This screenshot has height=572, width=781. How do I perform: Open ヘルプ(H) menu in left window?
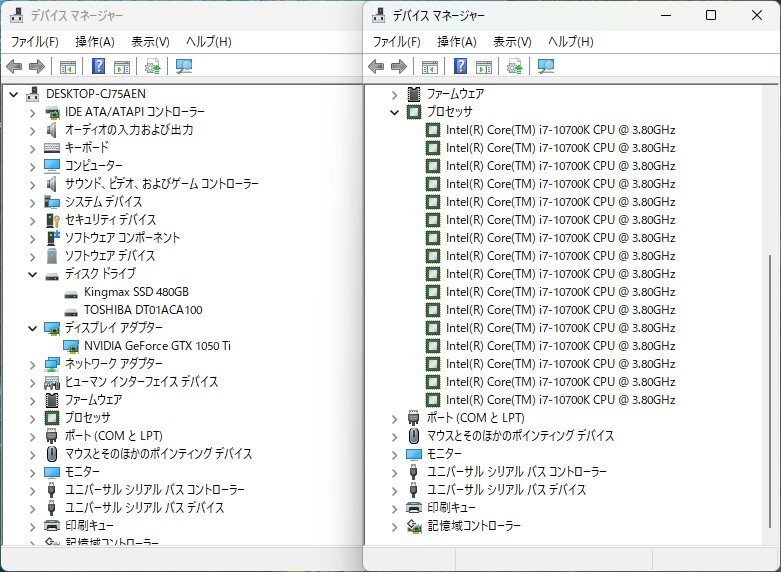coord(209,42)
